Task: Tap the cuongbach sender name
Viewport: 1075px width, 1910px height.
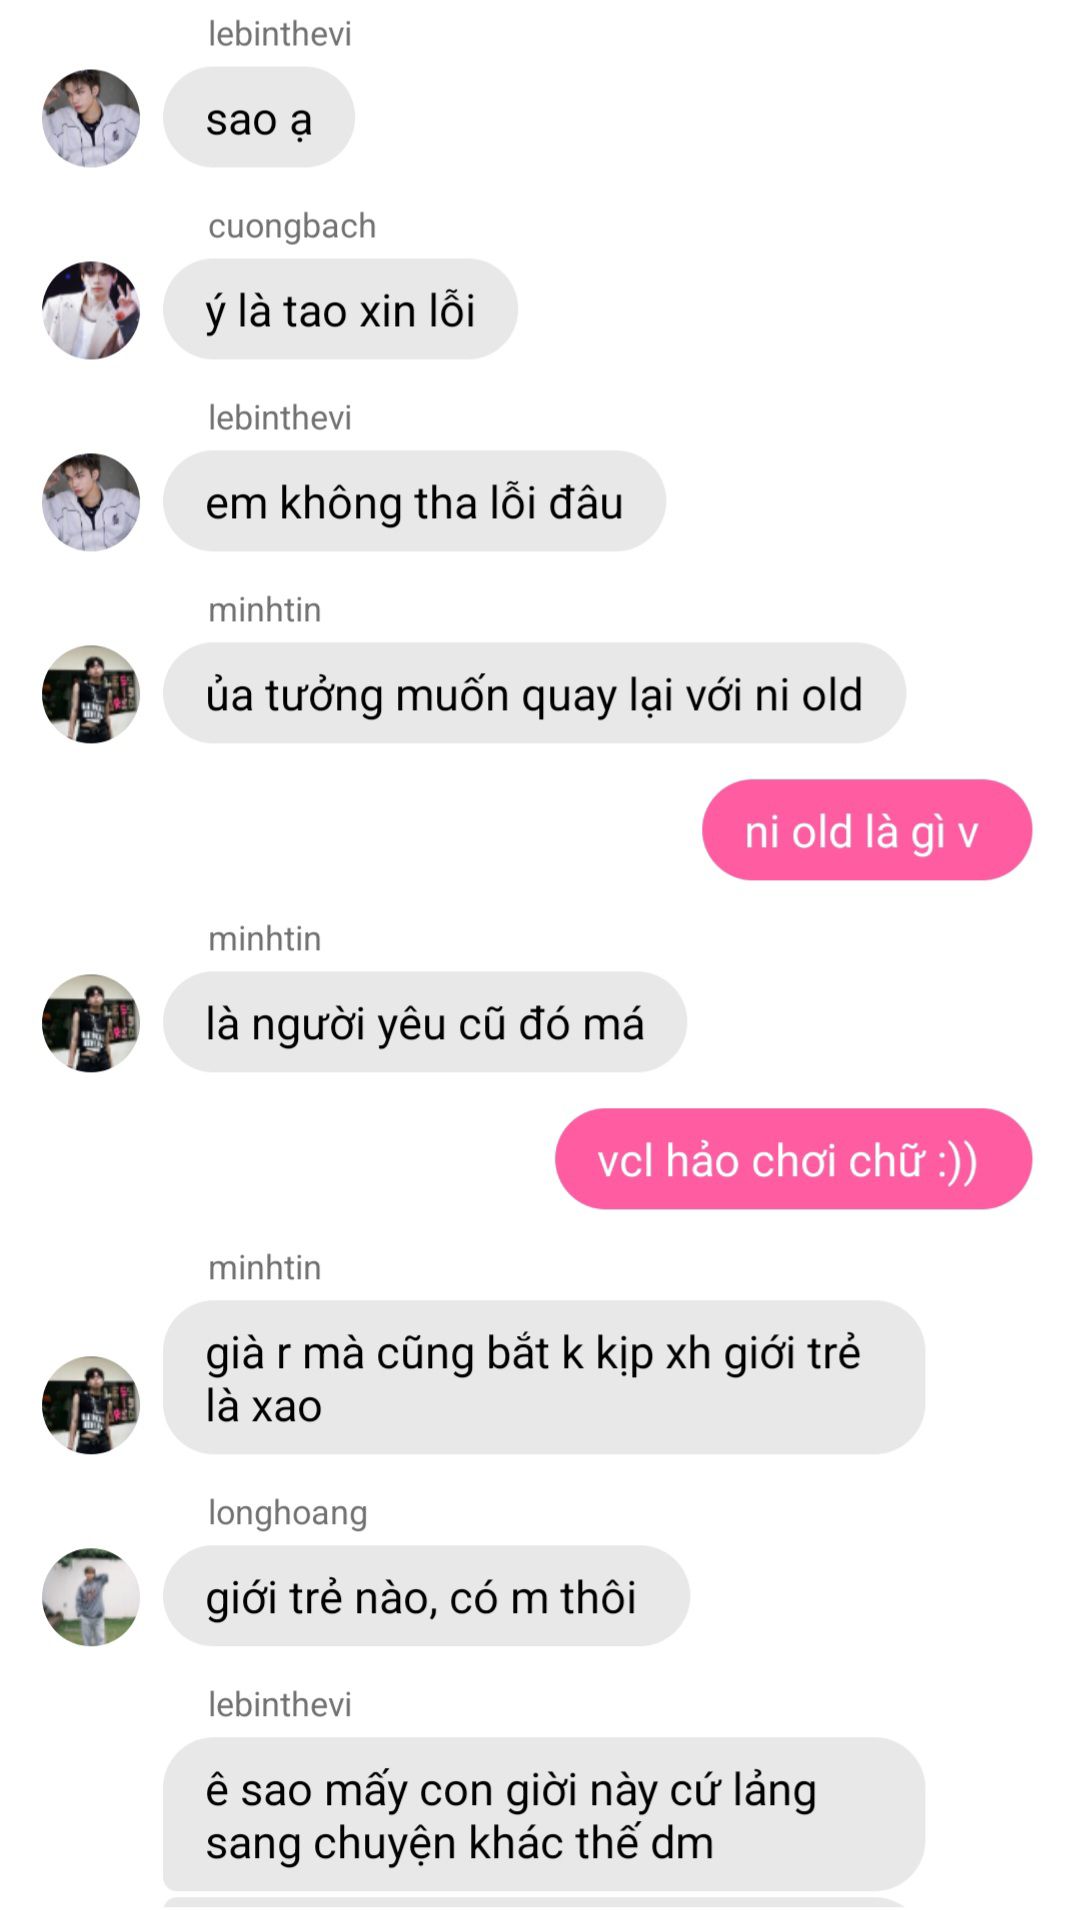Action: (x=292, y=226)
